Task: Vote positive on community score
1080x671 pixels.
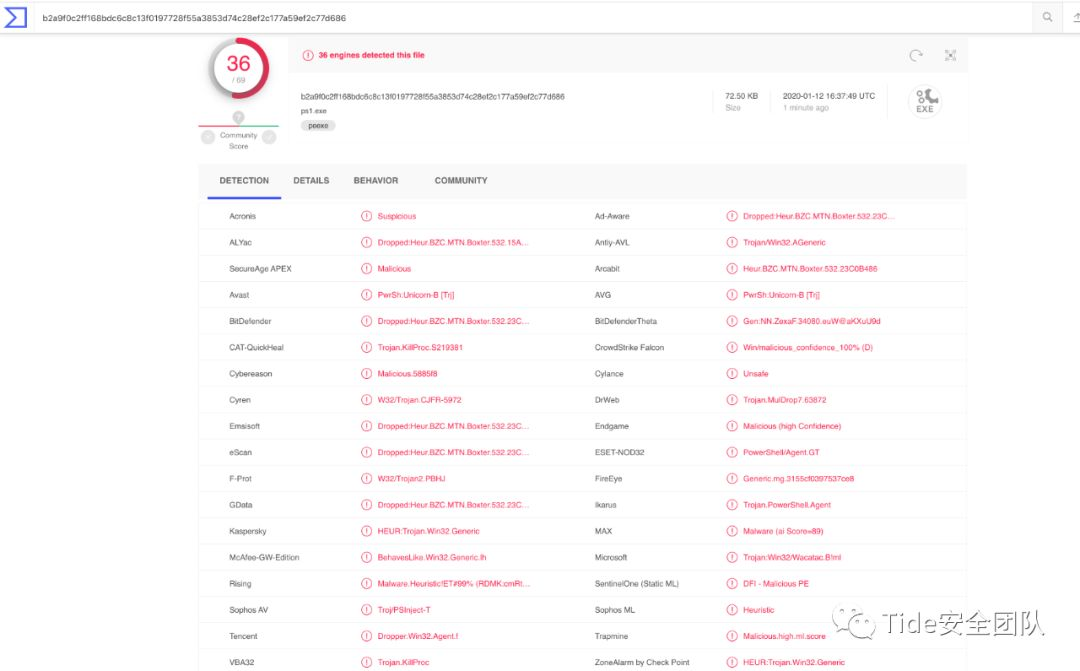Action: click(x=269, y=137)
